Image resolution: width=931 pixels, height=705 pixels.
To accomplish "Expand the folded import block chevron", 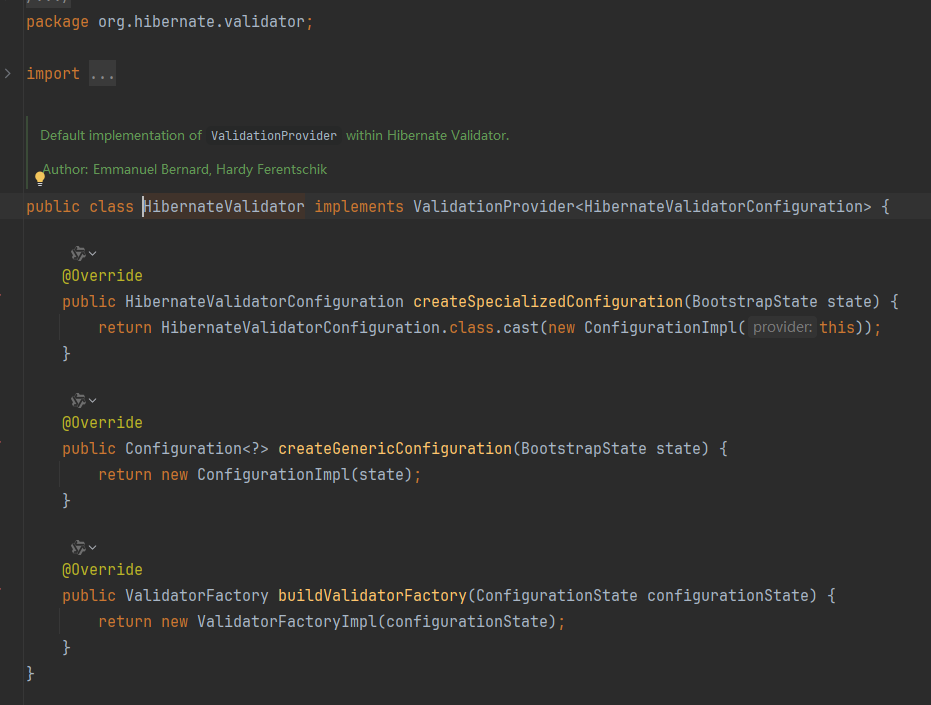I will [8, 74].
